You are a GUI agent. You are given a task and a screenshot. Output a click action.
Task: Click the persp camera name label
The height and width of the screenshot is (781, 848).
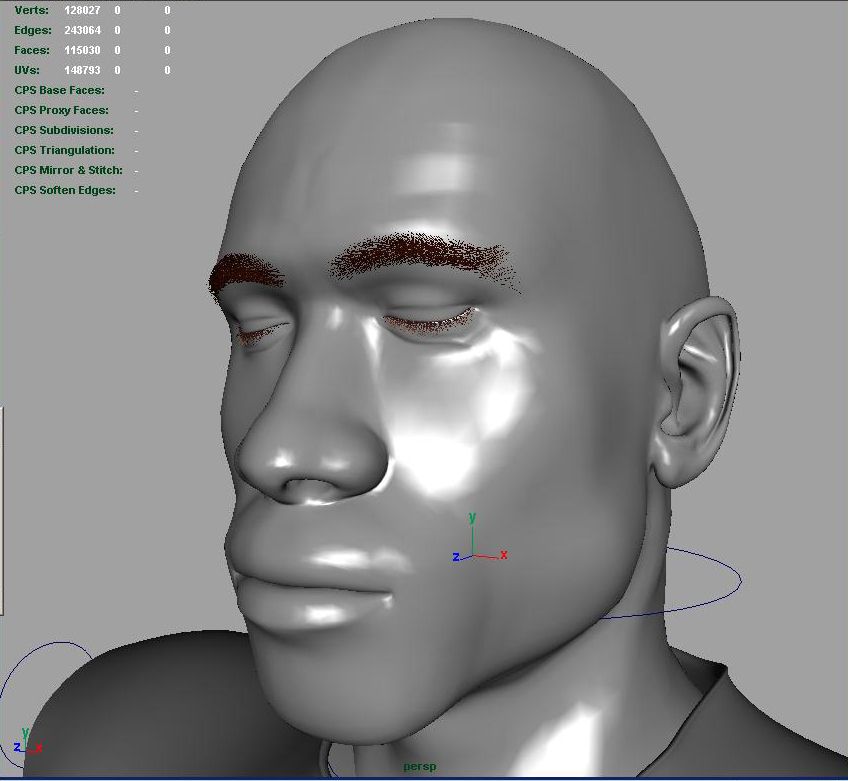421,767
